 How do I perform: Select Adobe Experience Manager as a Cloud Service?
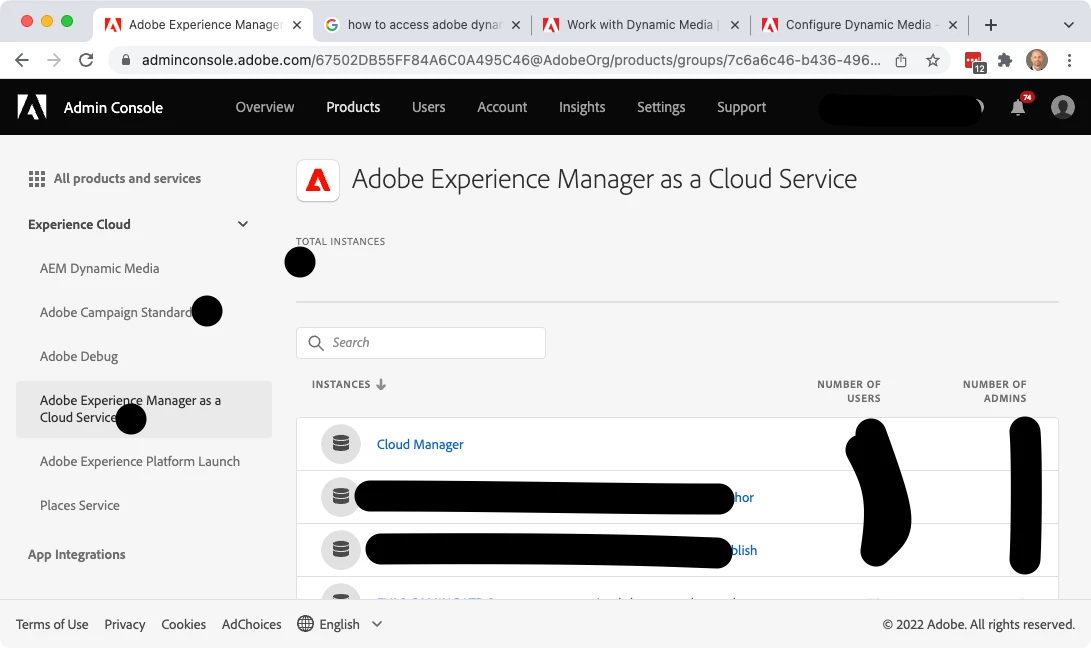143,409
